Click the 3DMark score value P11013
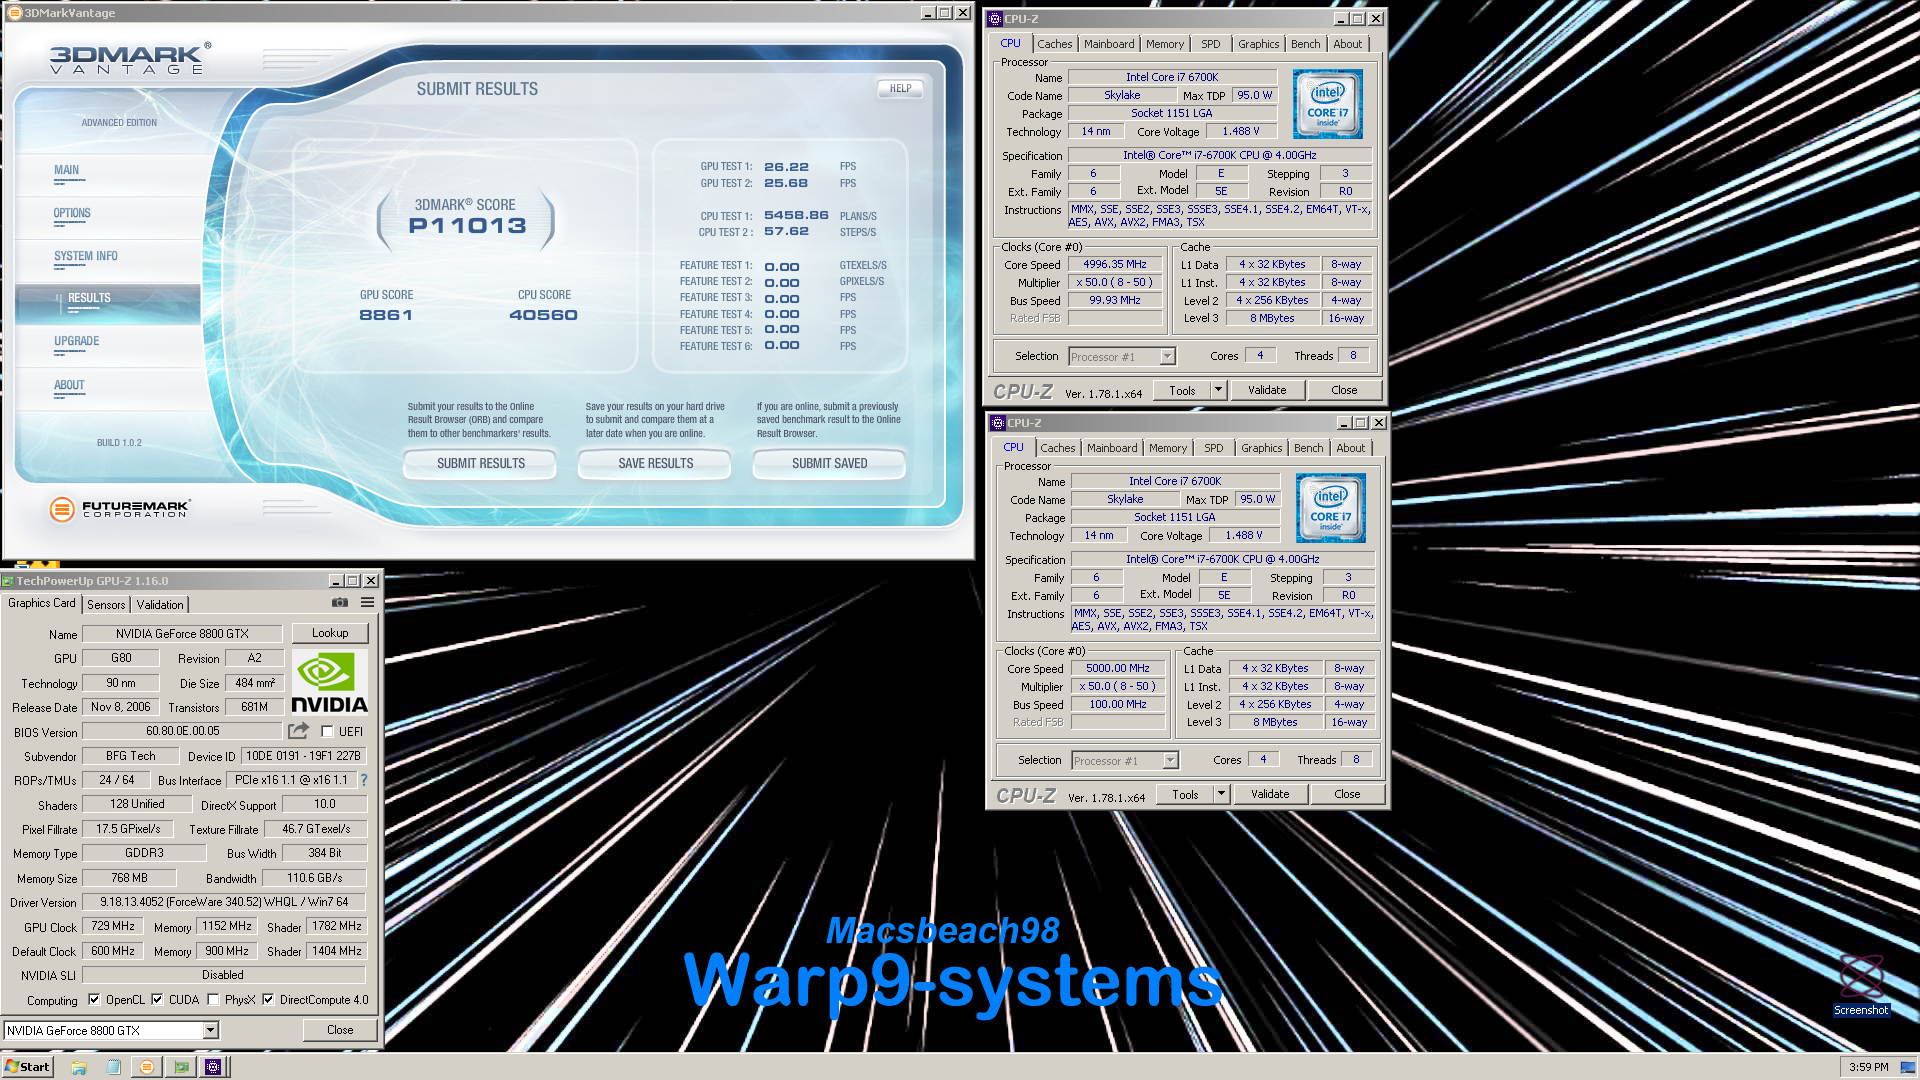Screen dimensions: 1920x1080 click(x=467, y=226)
